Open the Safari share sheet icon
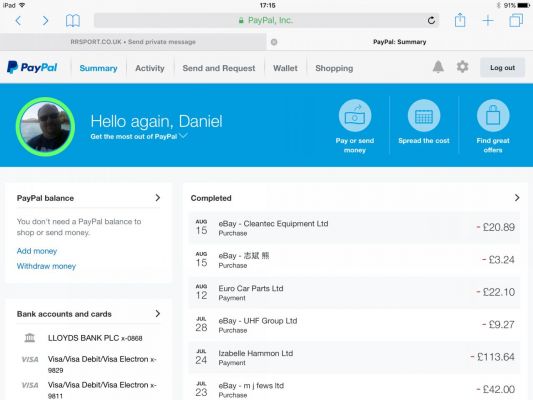The height and width of the screenshot is (400, 533). (460, 20)
